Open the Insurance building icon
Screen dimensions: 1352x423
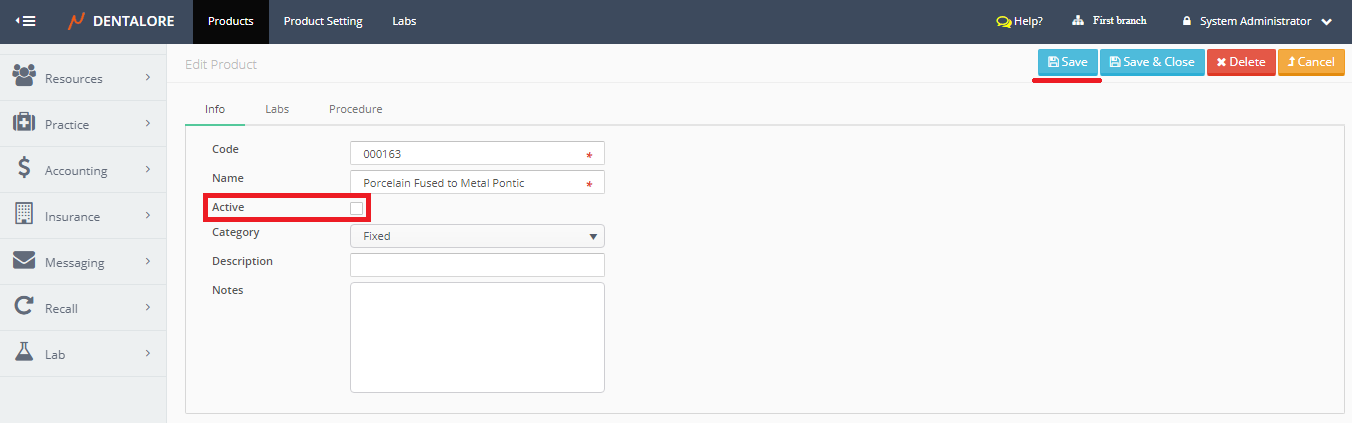pos(24,215)
